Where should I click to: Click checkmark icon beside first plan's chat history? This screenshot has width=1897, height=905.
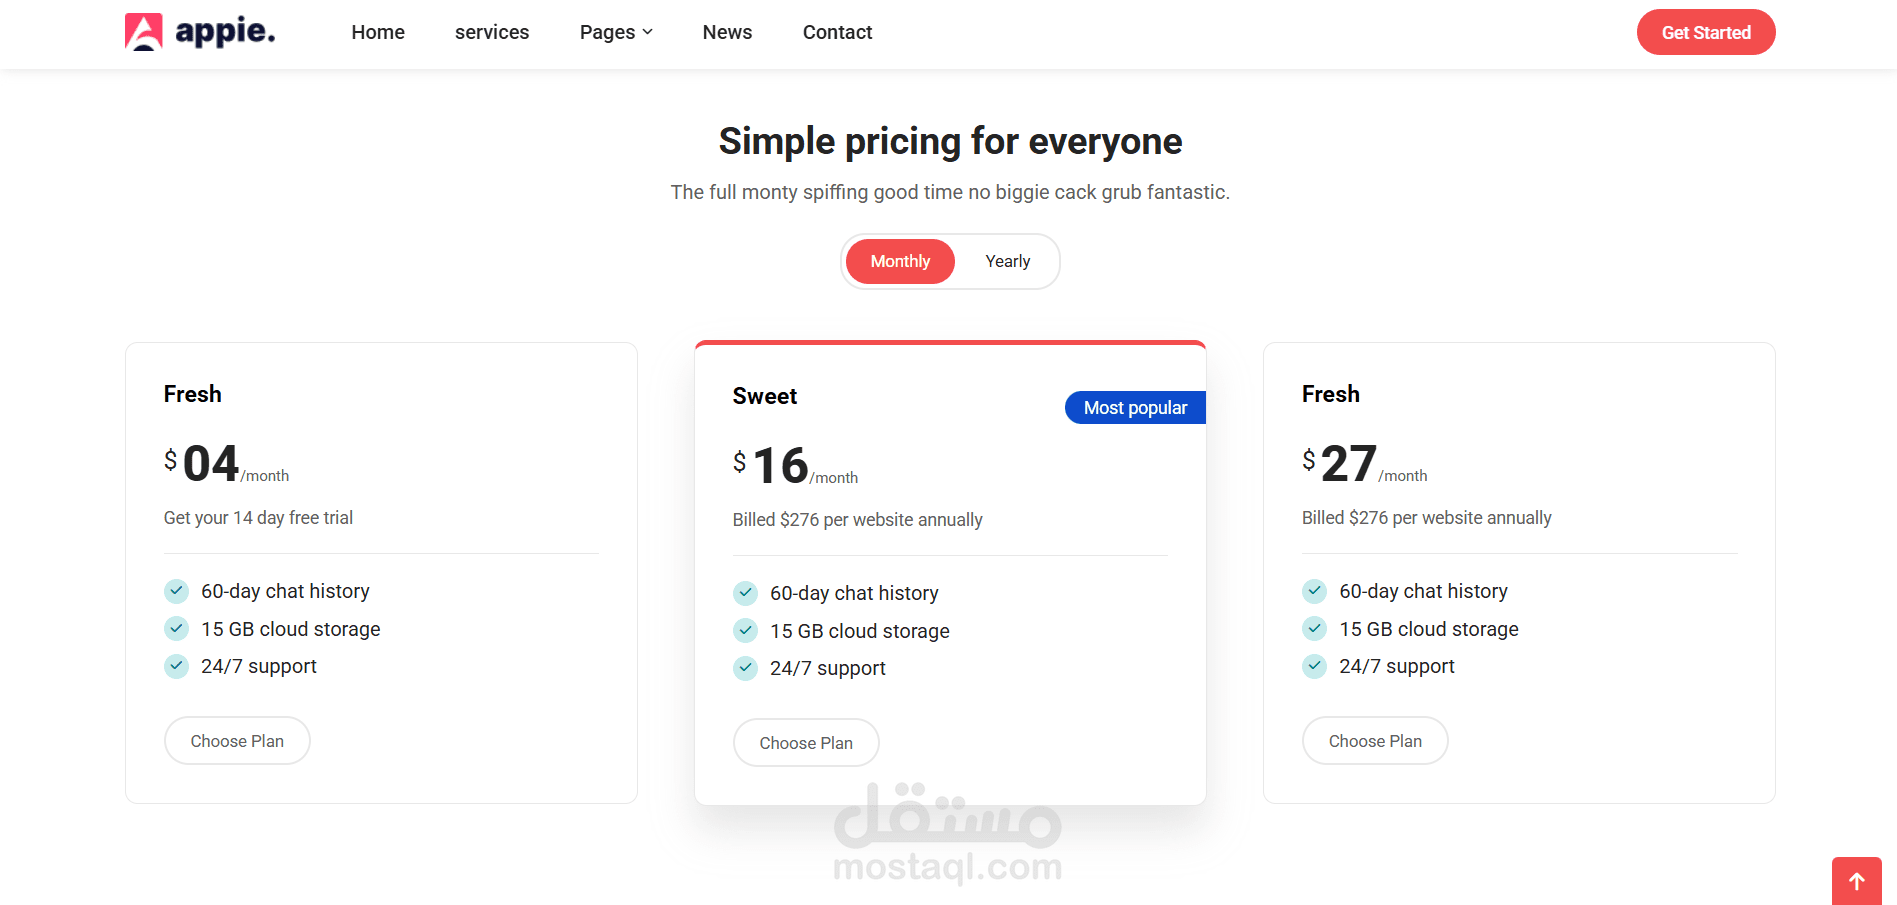(176, 591)
